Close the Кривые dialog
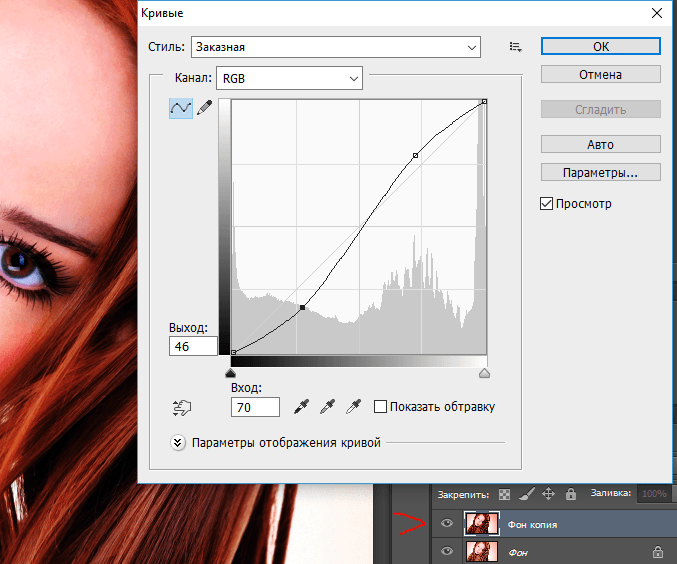 657,13
